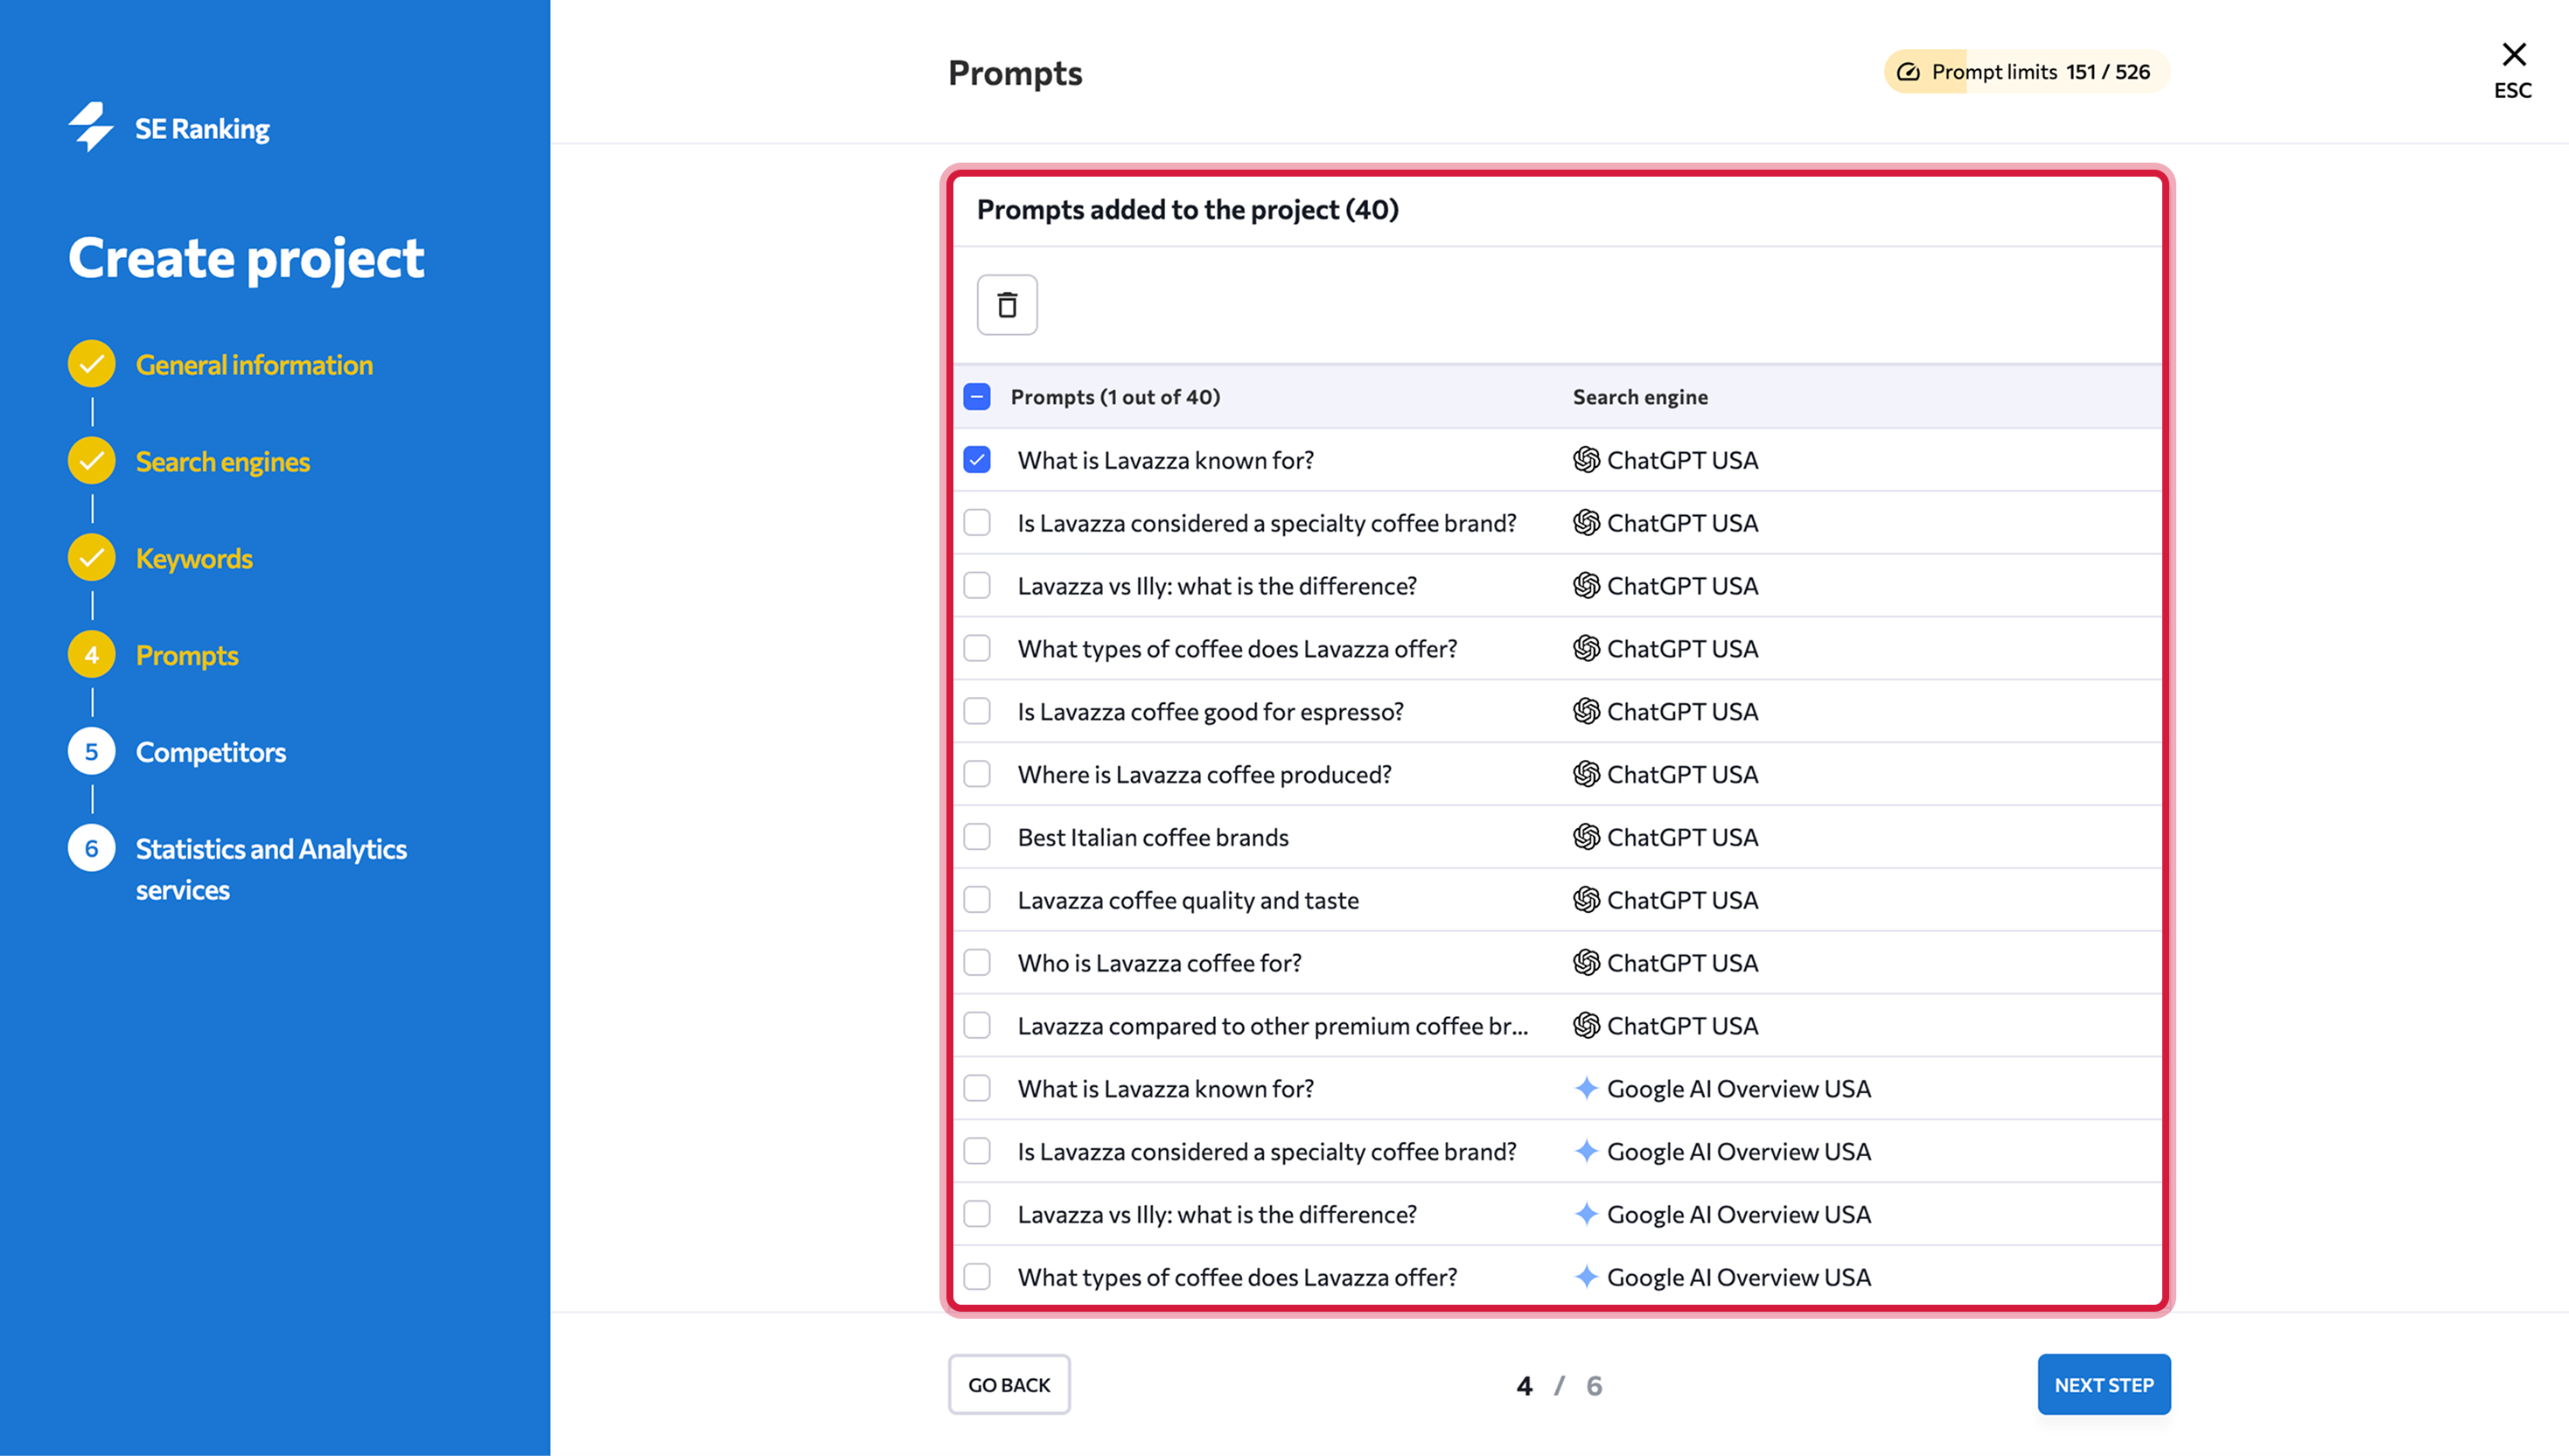Click ChatGPT icon beside Best Italian coffee brands

pos(1586,837)
